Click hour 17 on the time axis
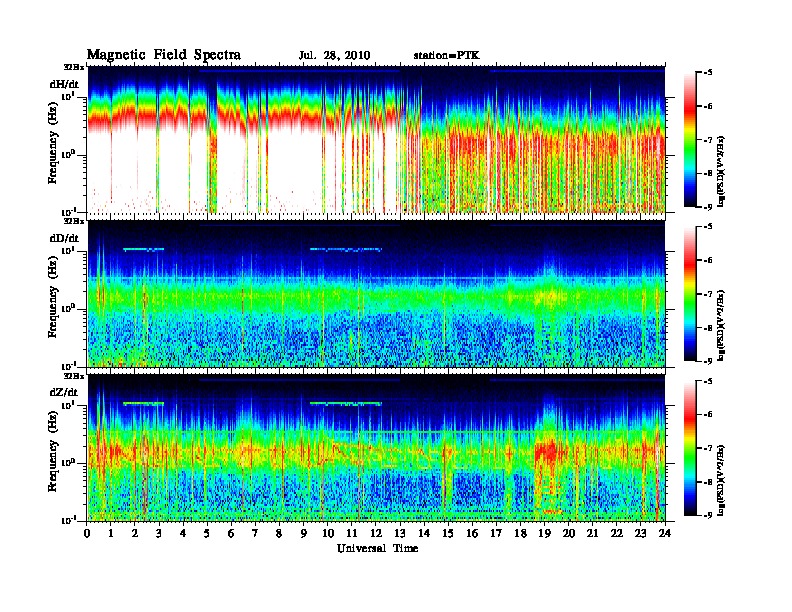Image resolution: width=792 pixels, height=612 pixels. [497, 533]
